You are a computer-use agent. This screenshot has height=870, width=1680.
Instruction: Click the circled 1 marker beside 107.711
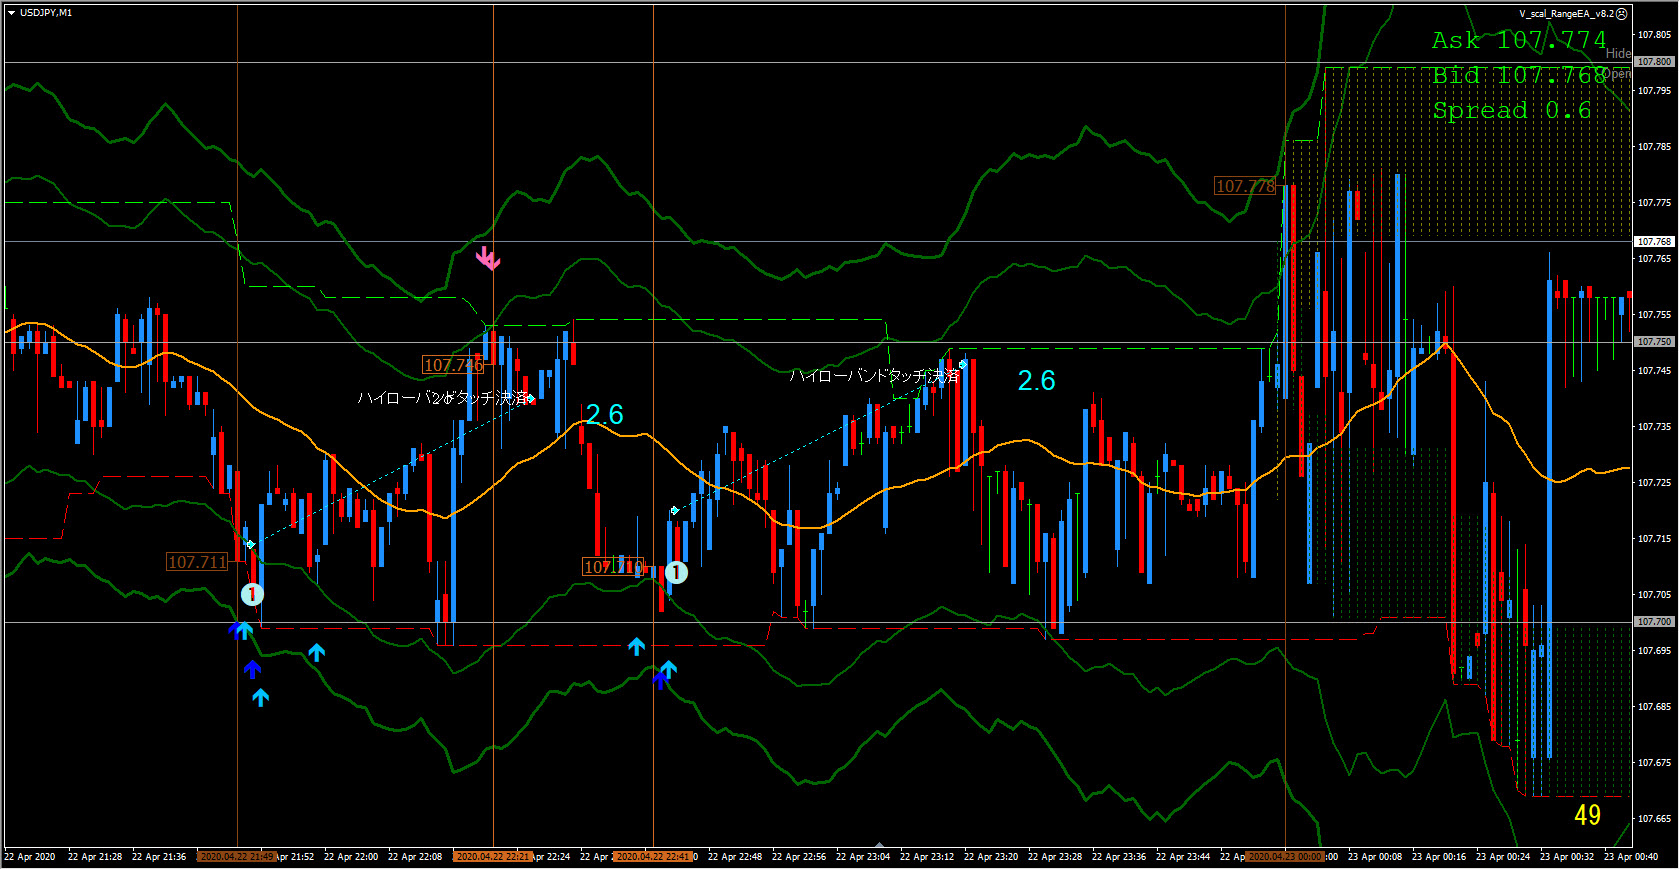[252, 595]
